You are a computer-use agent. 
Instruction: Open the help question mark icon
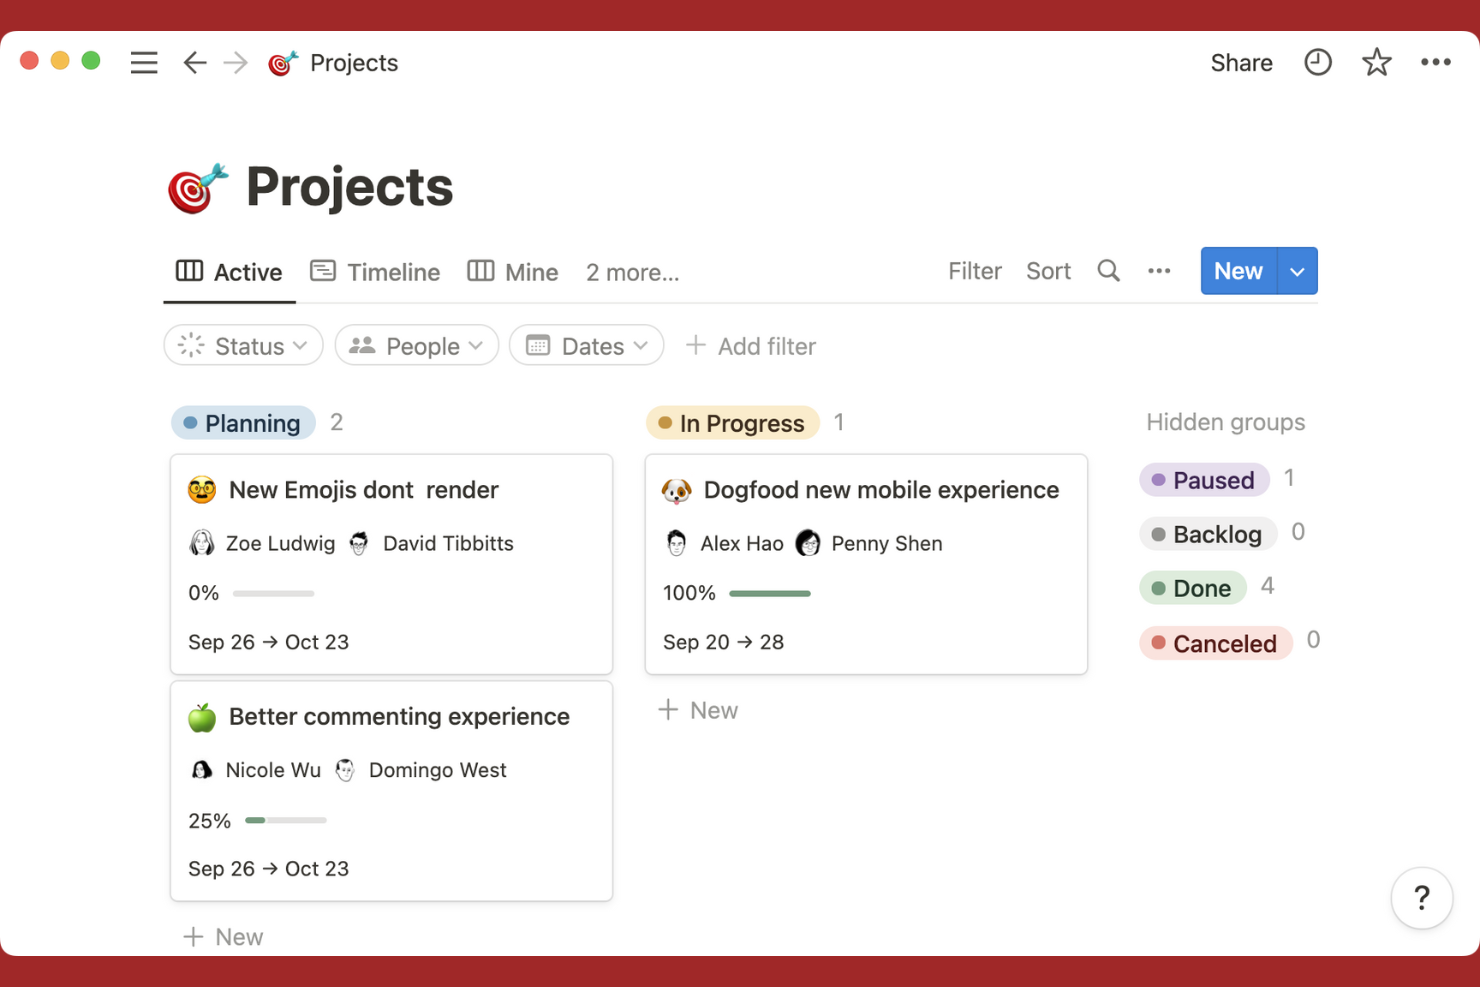click(x=1421, y=898)
